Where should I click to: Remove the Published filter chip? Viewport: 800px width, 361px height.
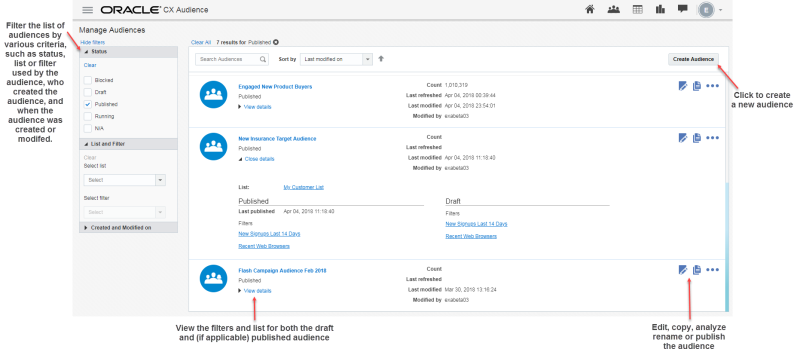(x=276, y=42)
